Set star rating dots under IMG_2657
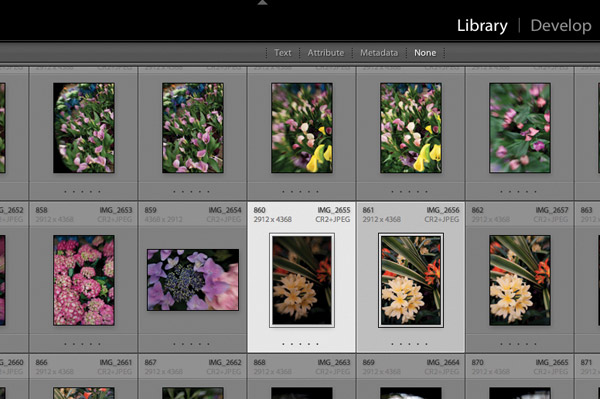Viewport: 600px width, 399px height. 518,344
